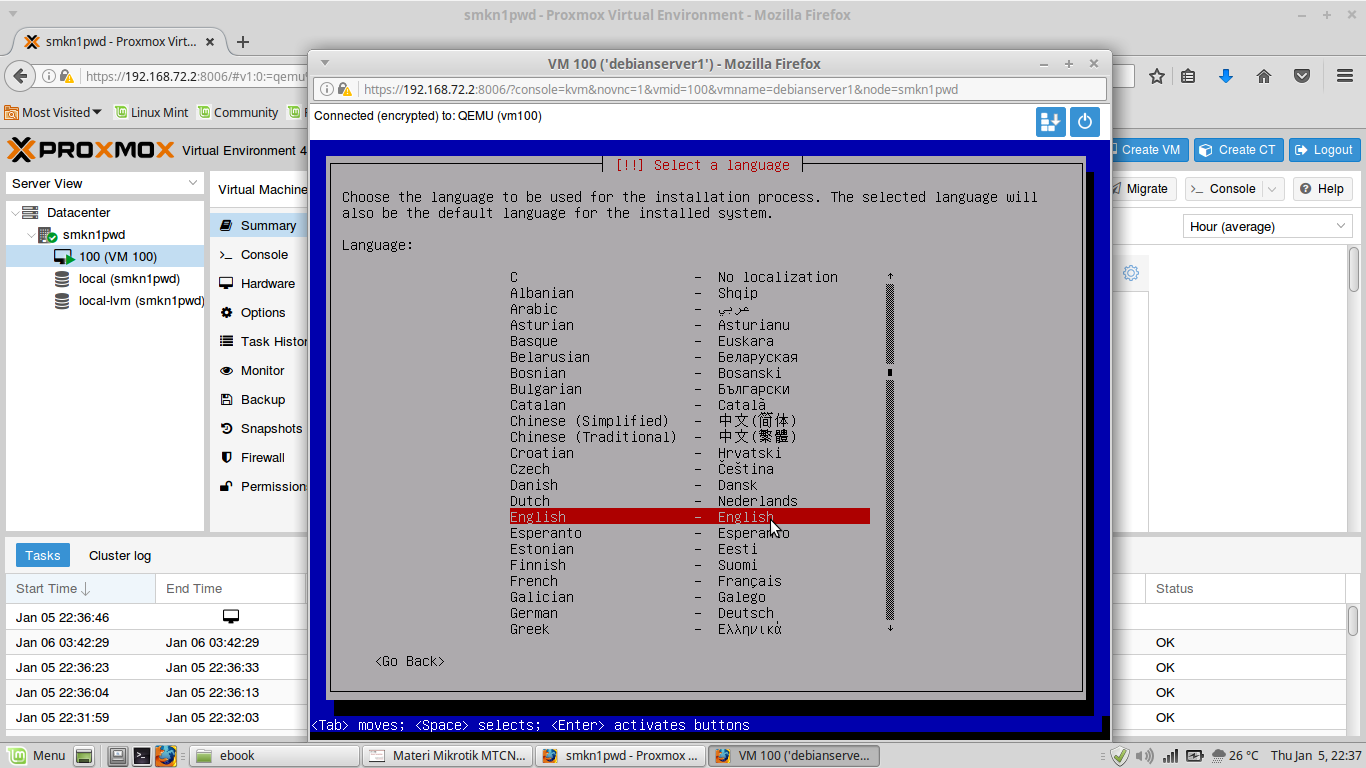This screenshot has height=768, width=1366.
Task: Select Console in VM side menu
Action: pyautogui.click(x=260, y=255)
